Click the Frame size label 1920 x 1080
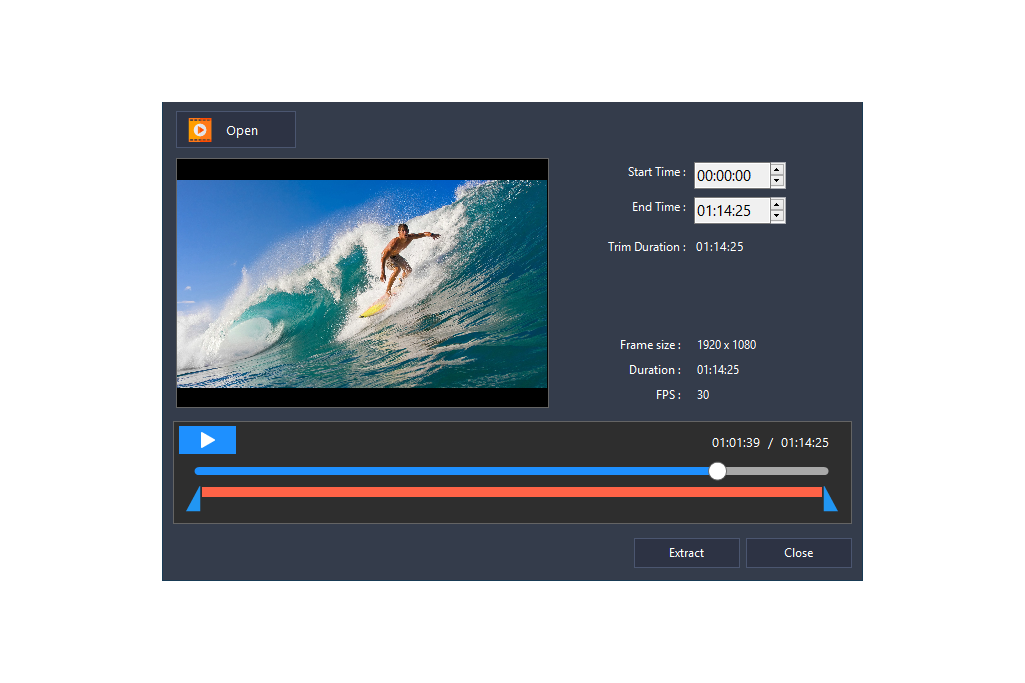This screenshot has height=683, width=1025. pyautogui.click(x=726, y=344)
